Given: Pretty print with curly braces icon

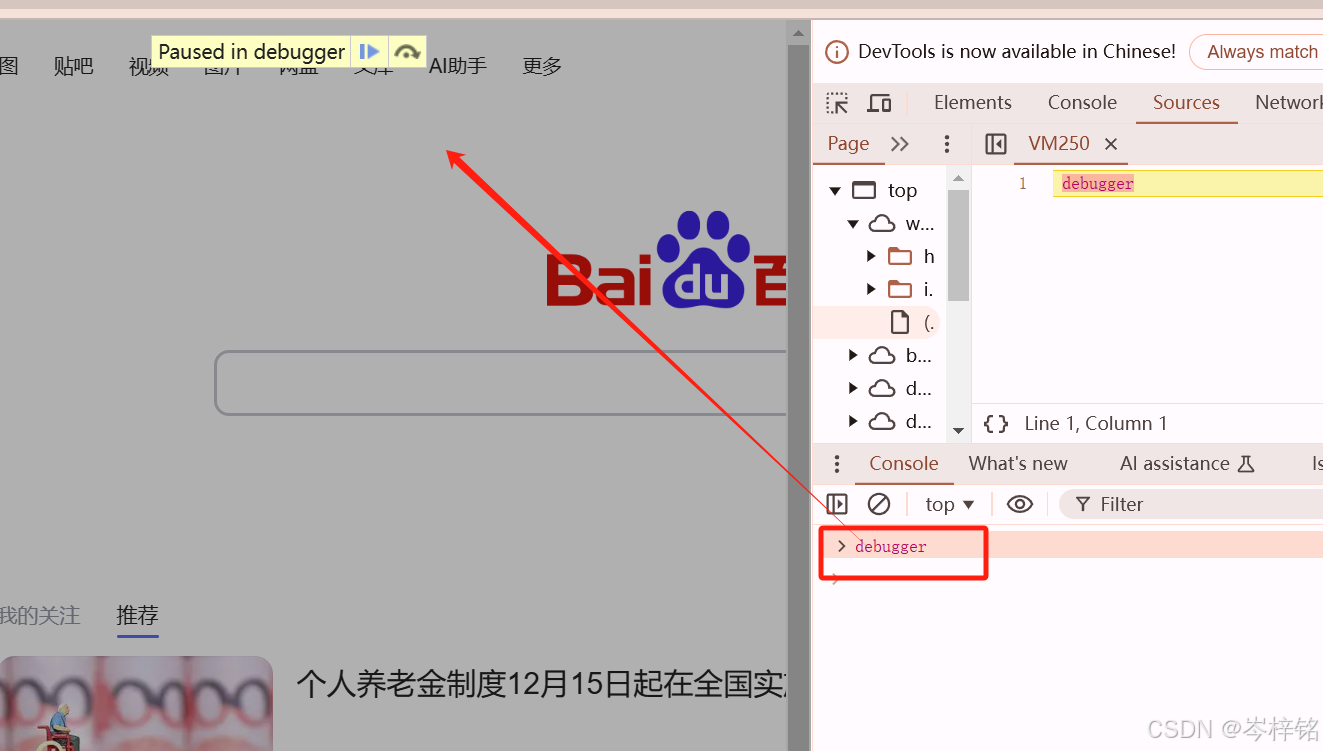Looking at the screenshot, I should pos(996,423).
